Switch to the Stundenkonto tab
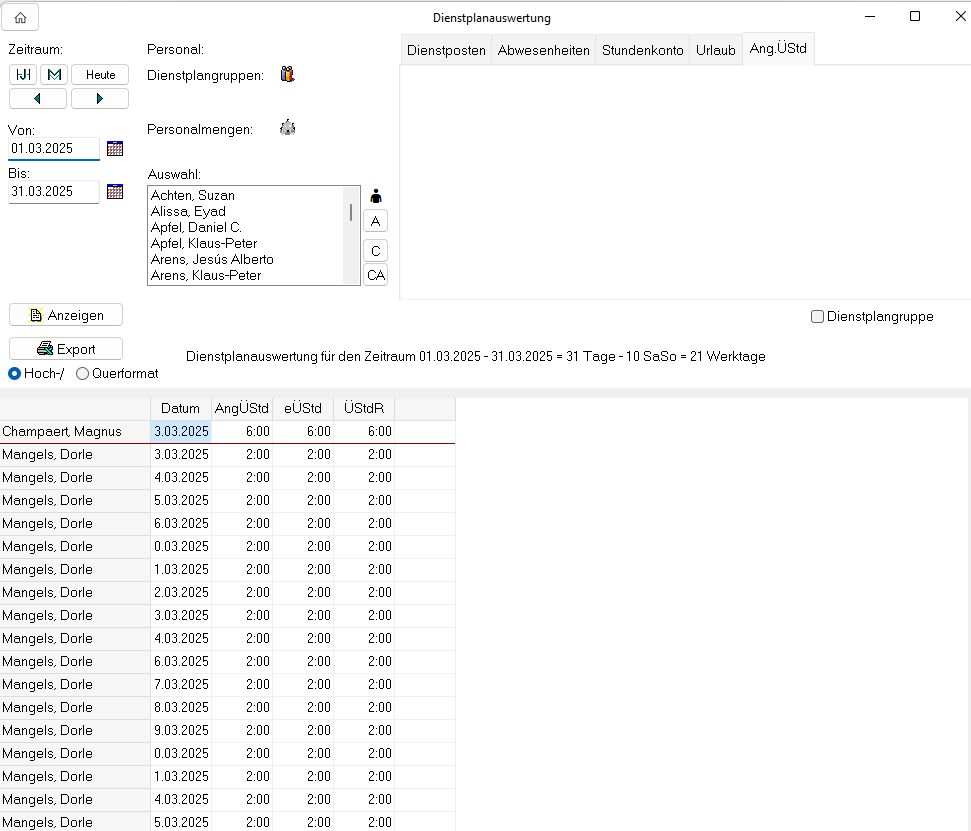This screenshot has height=831, width=971. [x=642, y=50]
